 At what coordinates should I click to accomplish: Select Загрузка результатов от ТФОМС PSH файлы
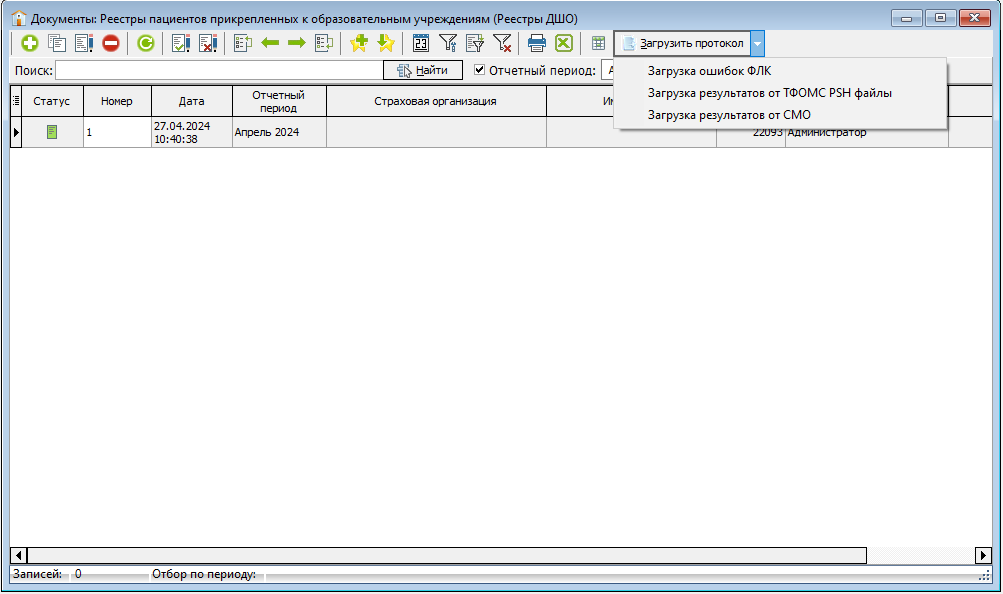[x=770, y=93]
